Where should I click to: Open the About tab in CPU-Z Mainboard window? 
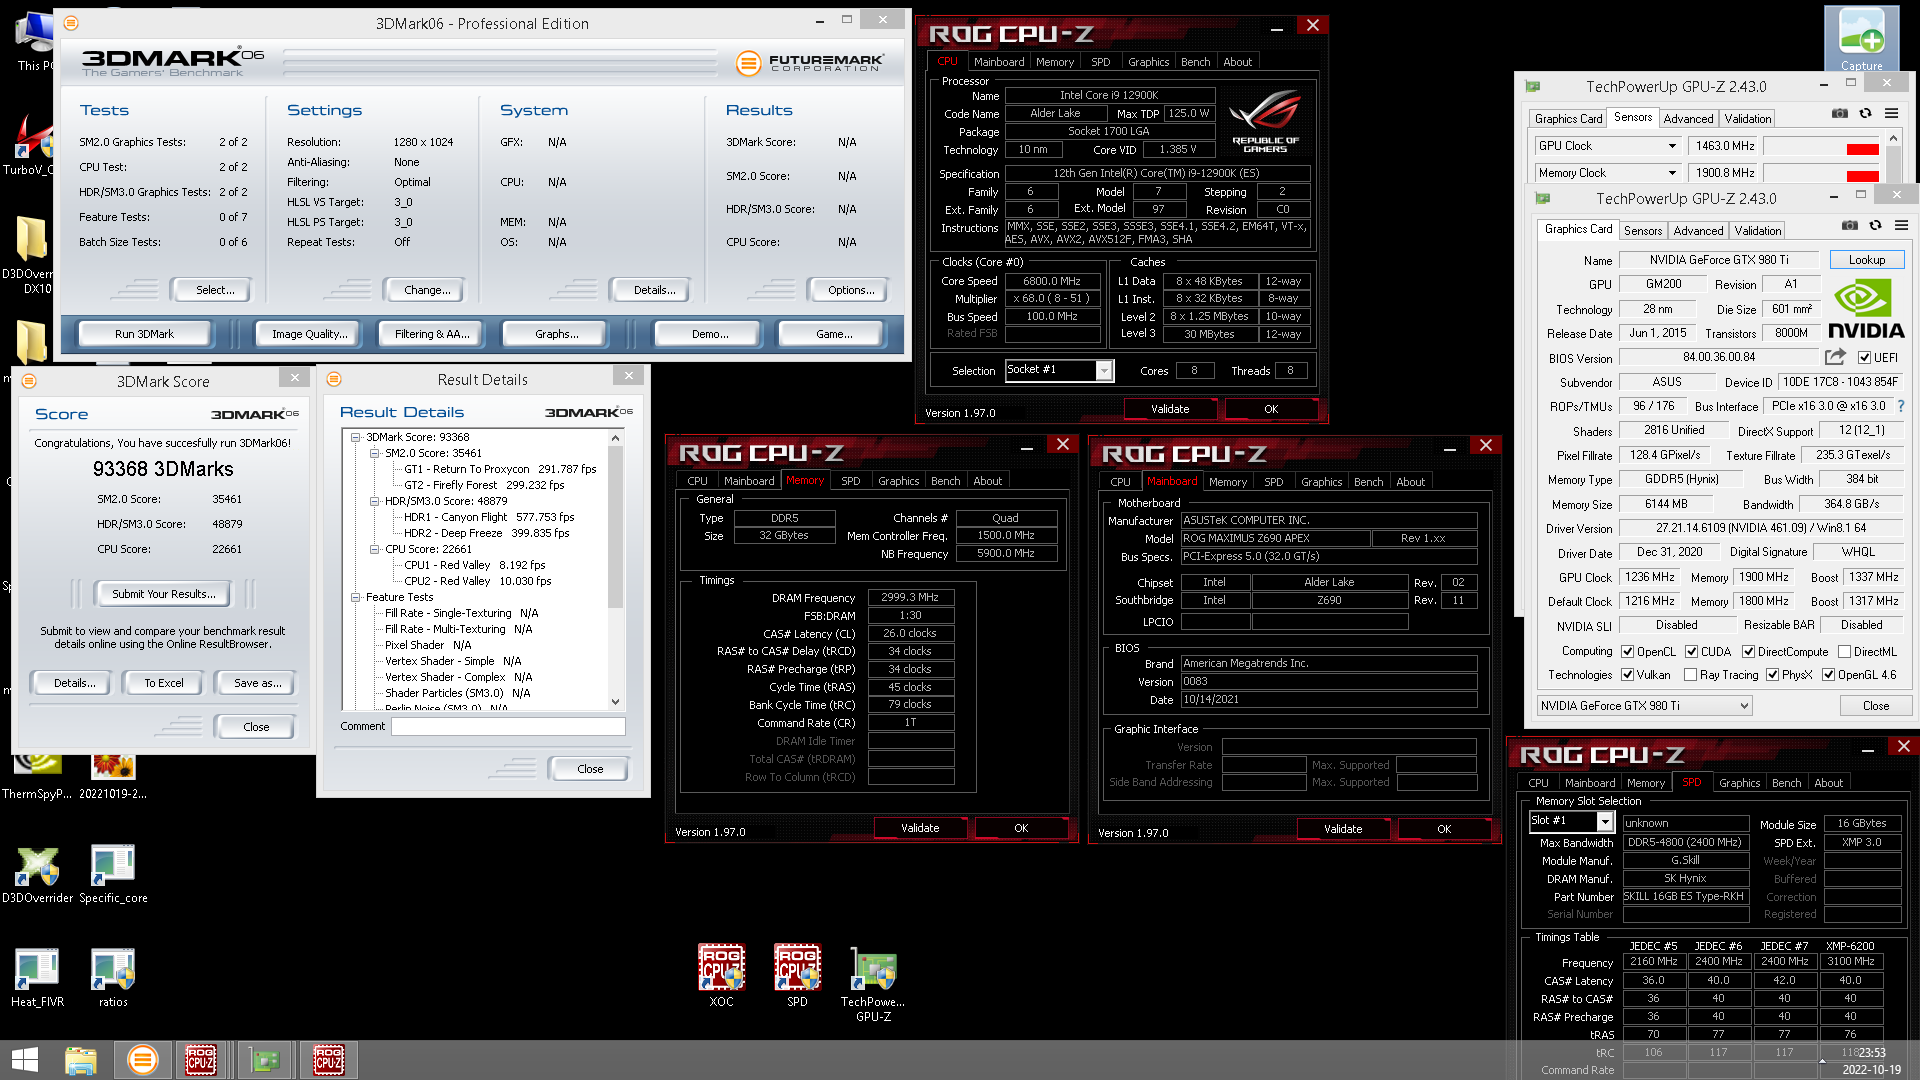tap(1410, 482)
